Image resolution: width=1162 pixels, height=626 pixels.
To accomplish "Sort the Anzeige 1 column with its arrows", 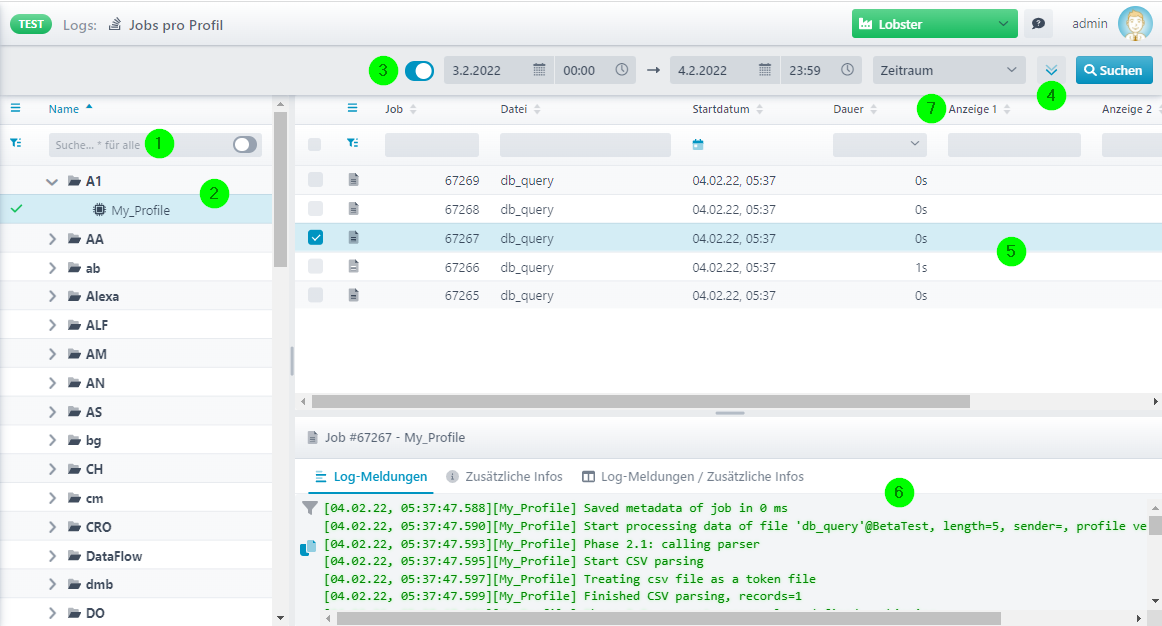I will tap(1007, 110).
